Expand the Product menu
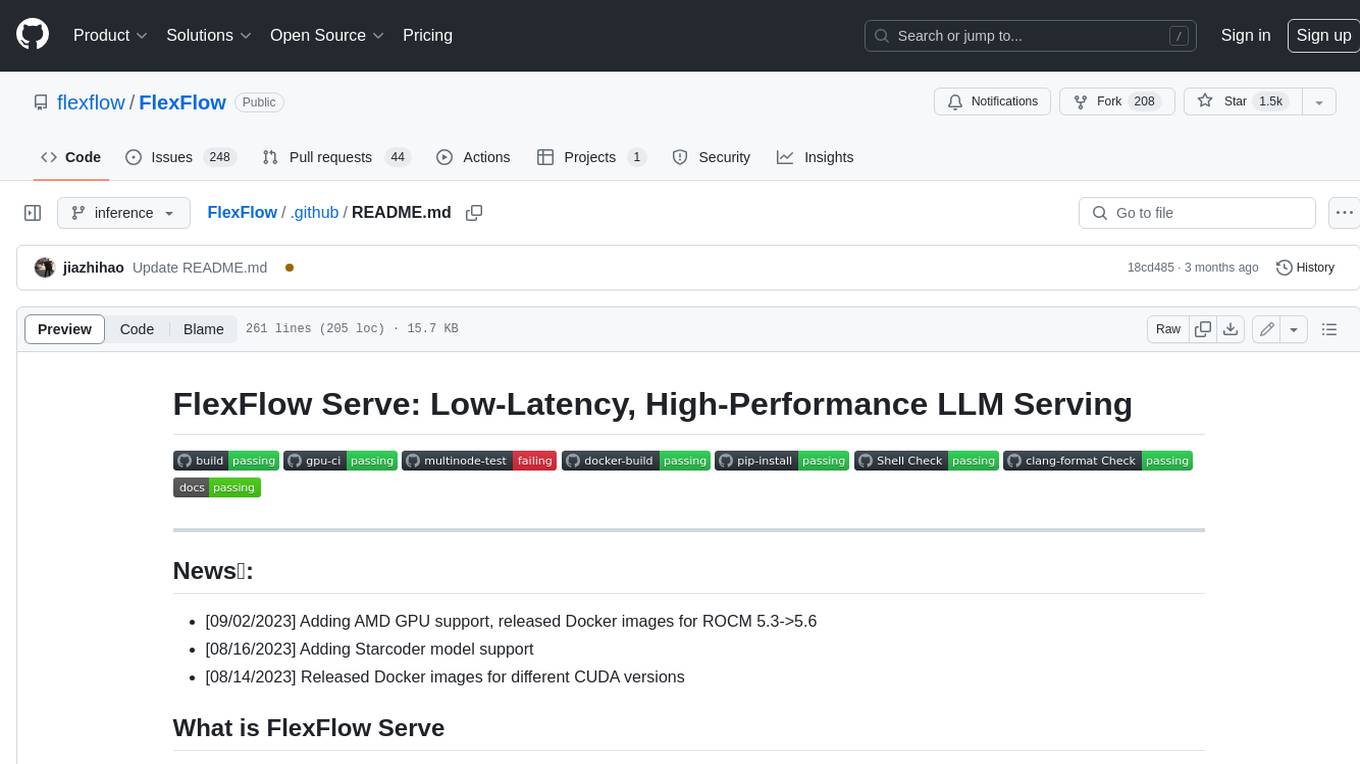Viewport: 1360px width, 764px height. pos(110,35)
